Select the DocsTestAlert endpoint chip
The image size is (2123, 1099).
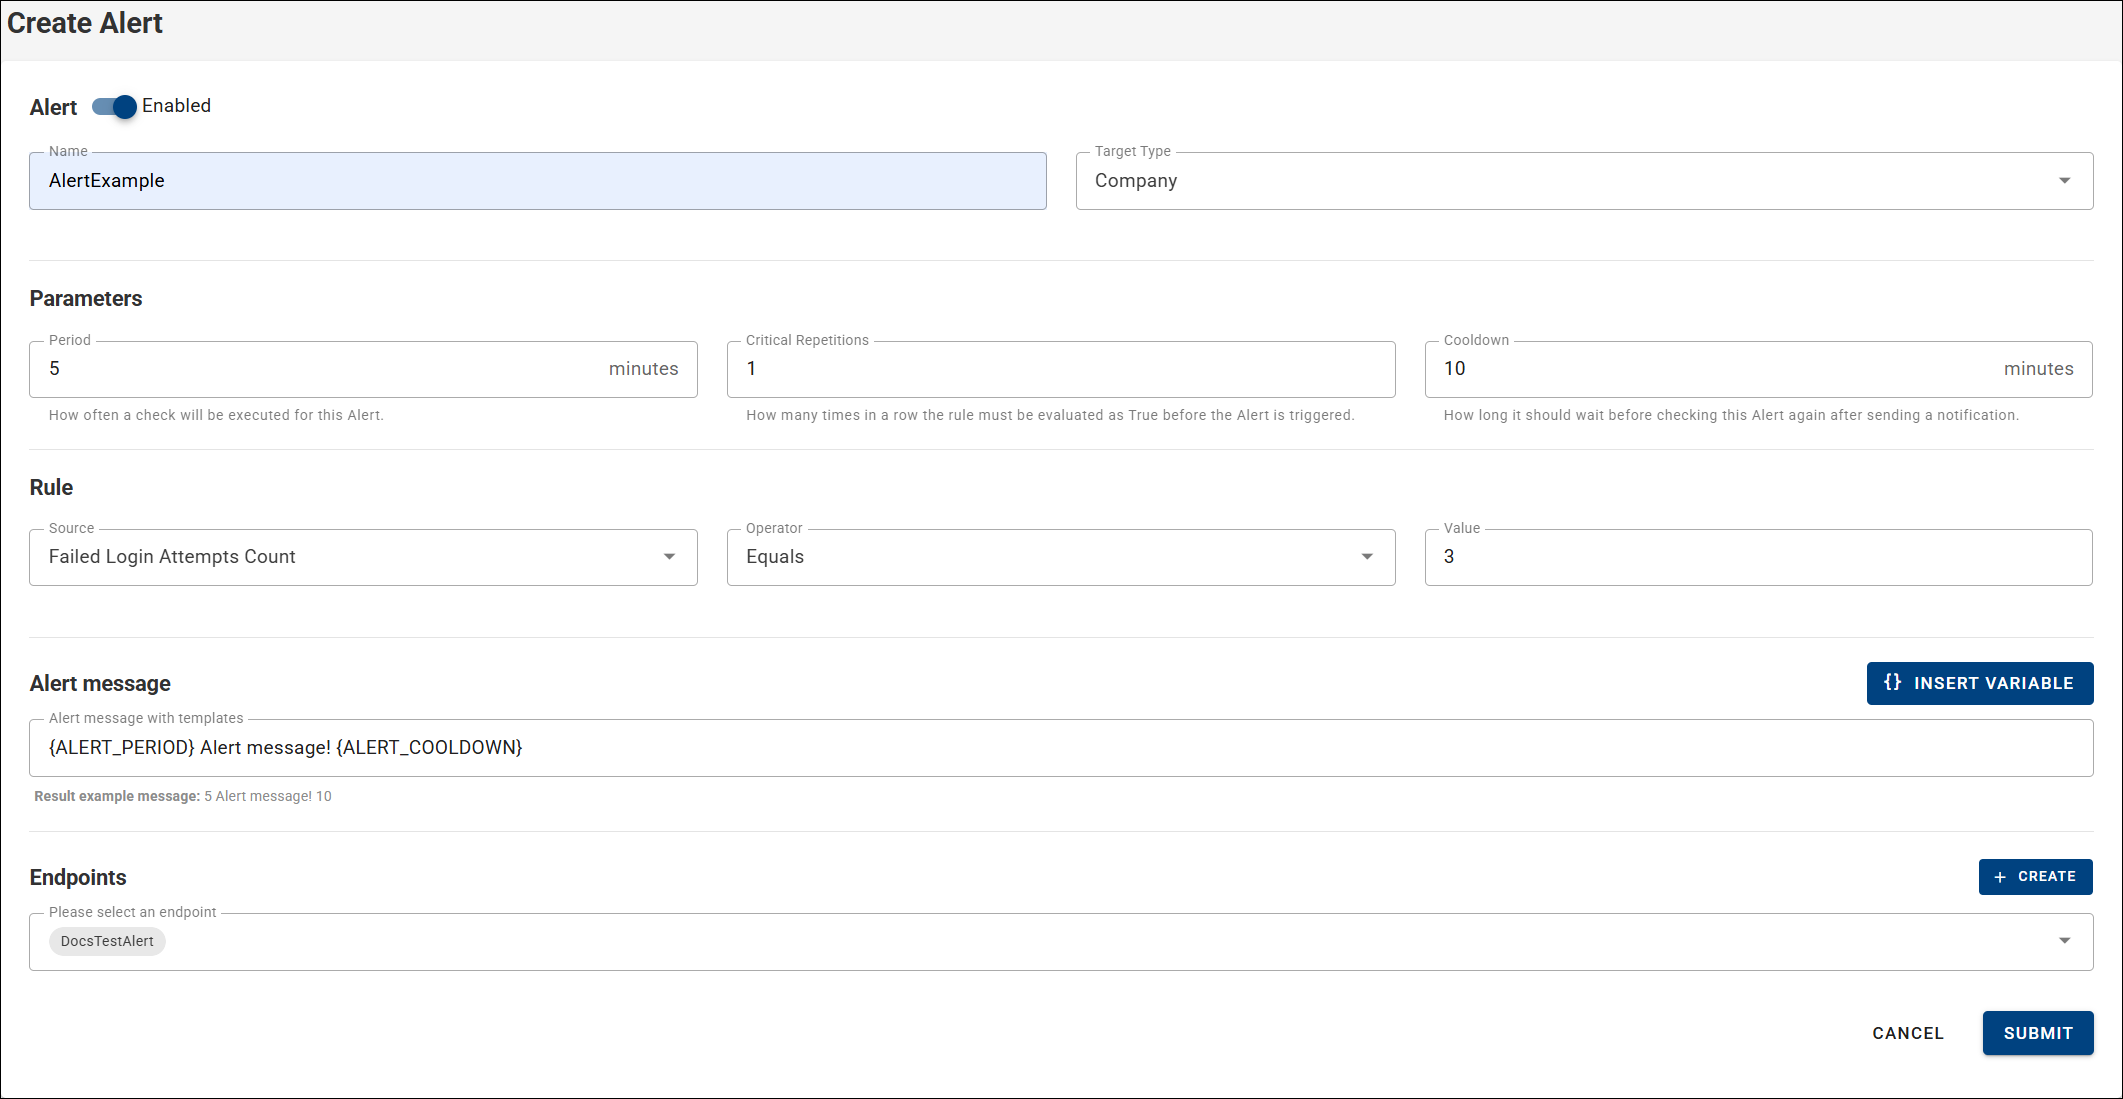[107, 941]
